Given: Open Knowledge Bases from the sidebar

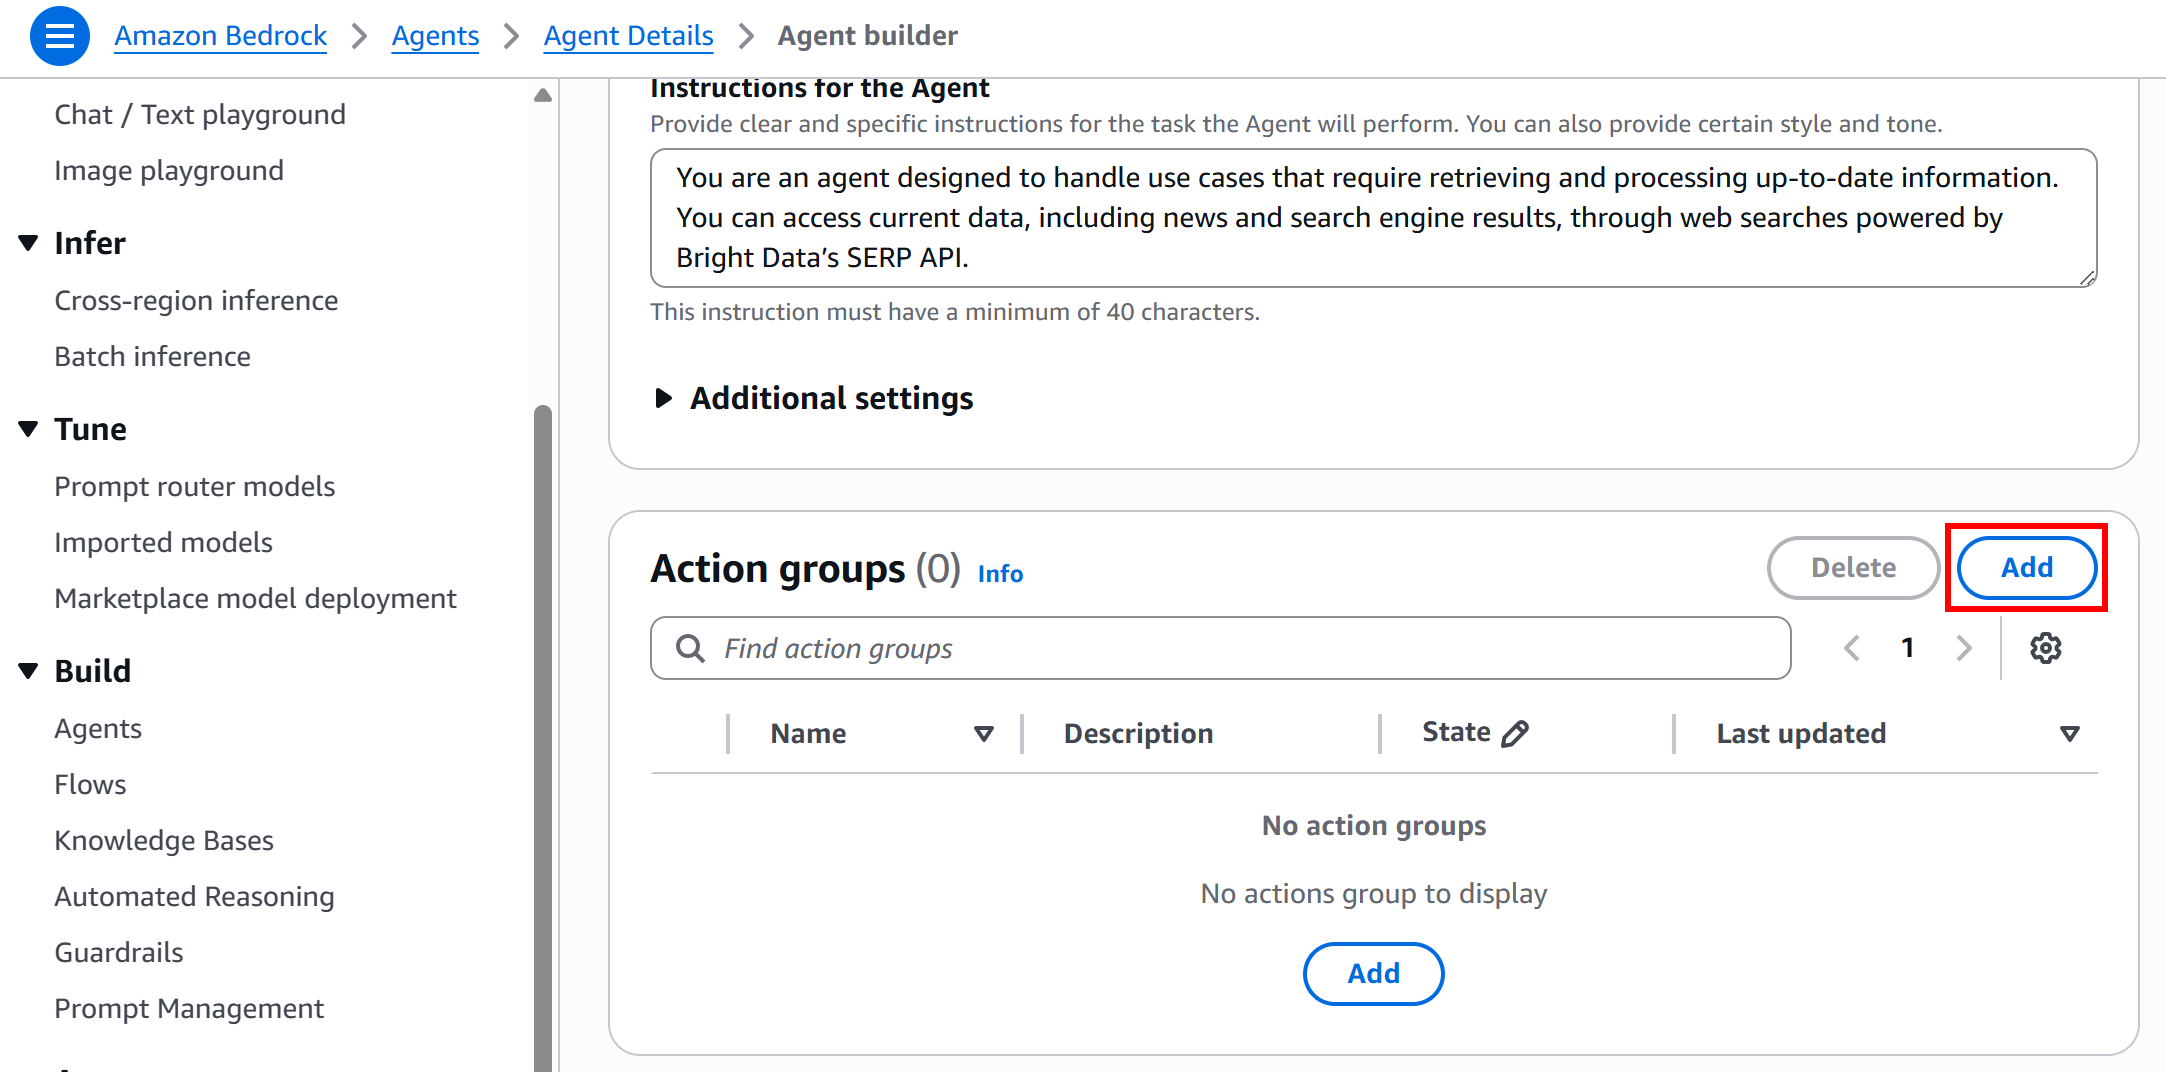Looking at the screenshot, I should (164, 840).
